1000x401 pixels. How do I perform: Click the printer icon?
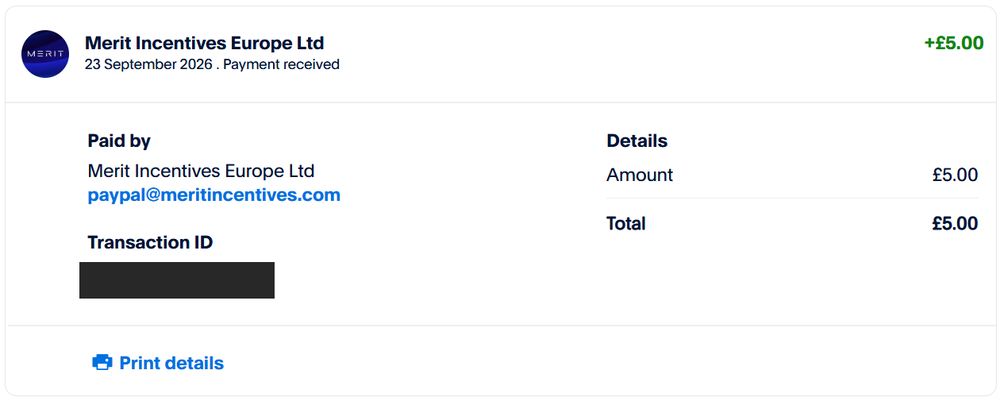[102, 363]
